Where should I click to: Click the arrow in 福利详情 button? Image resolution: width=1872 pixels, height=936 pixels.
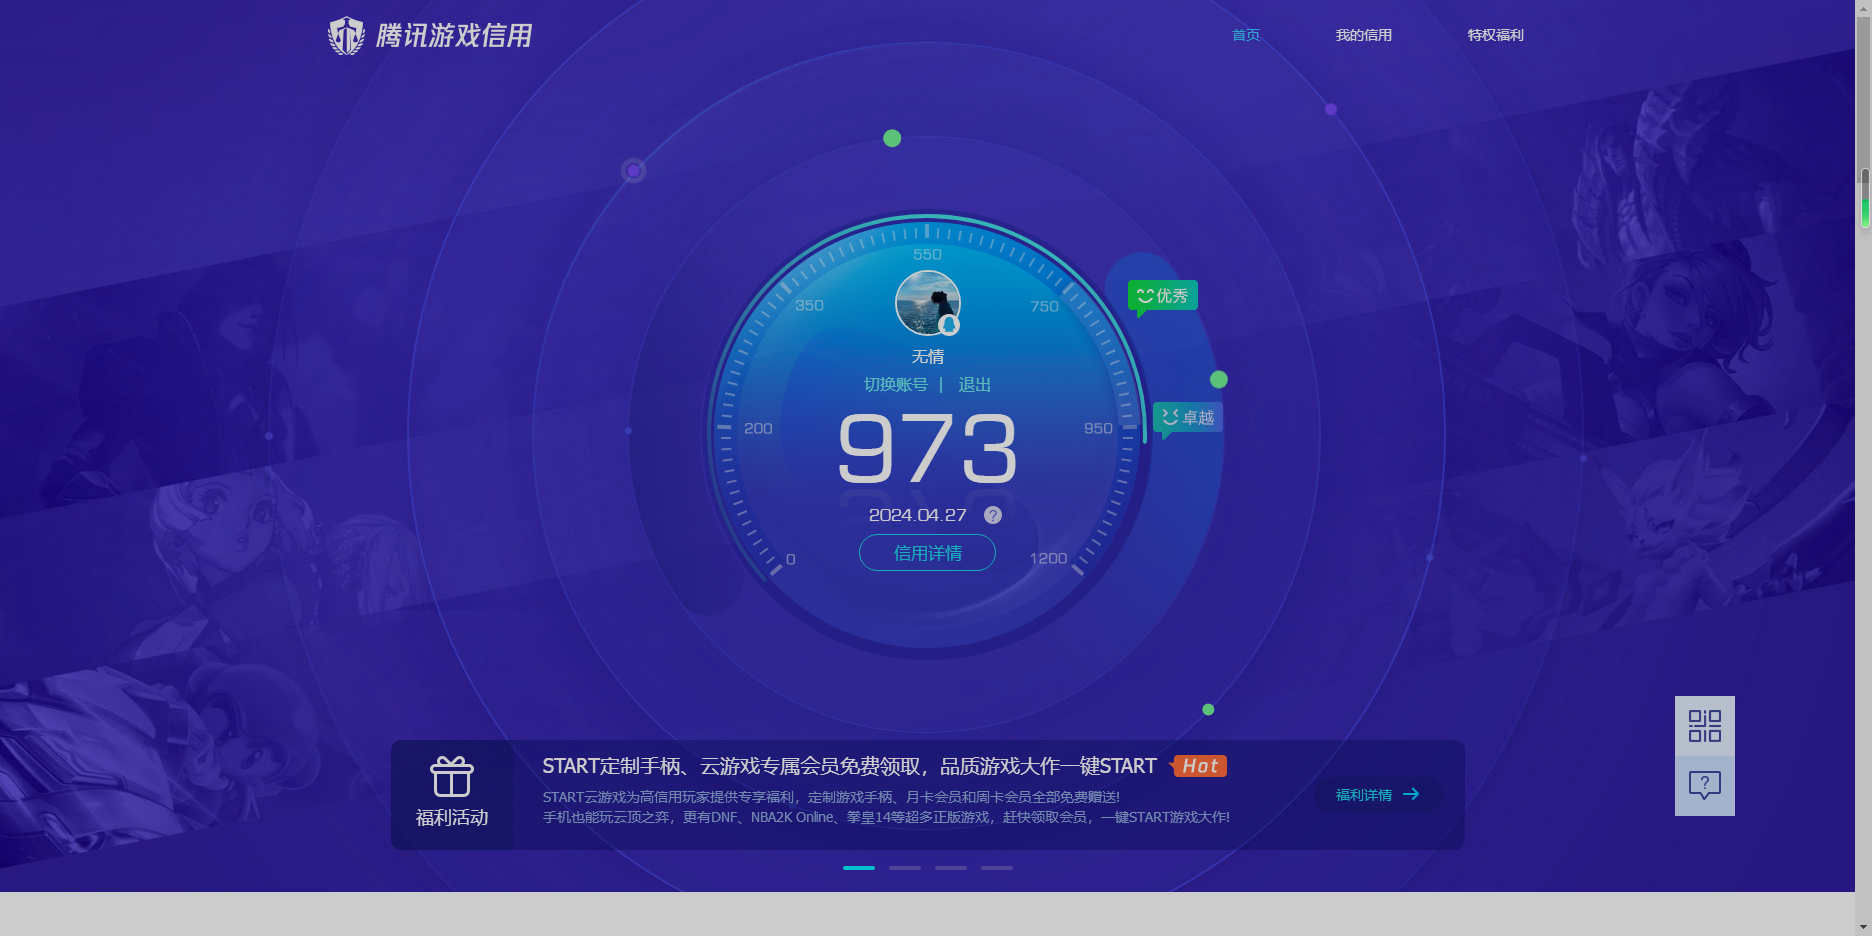[x=1411, y=795]
